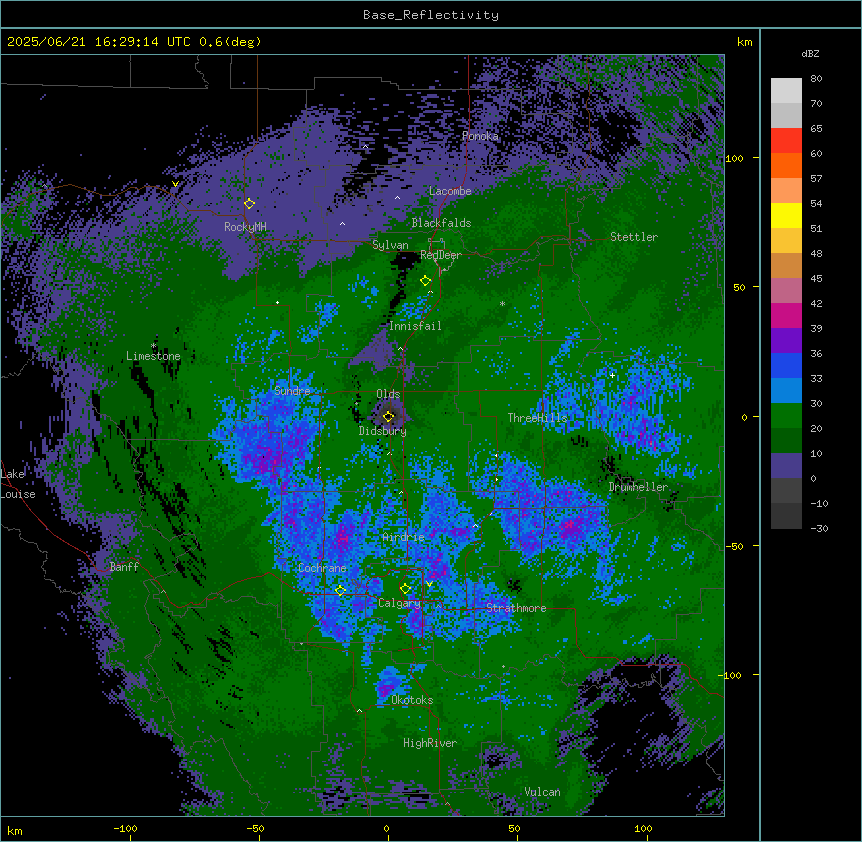Click the RedDeer city label
This screenshot has height=842, width=862.
coord(441,255)
